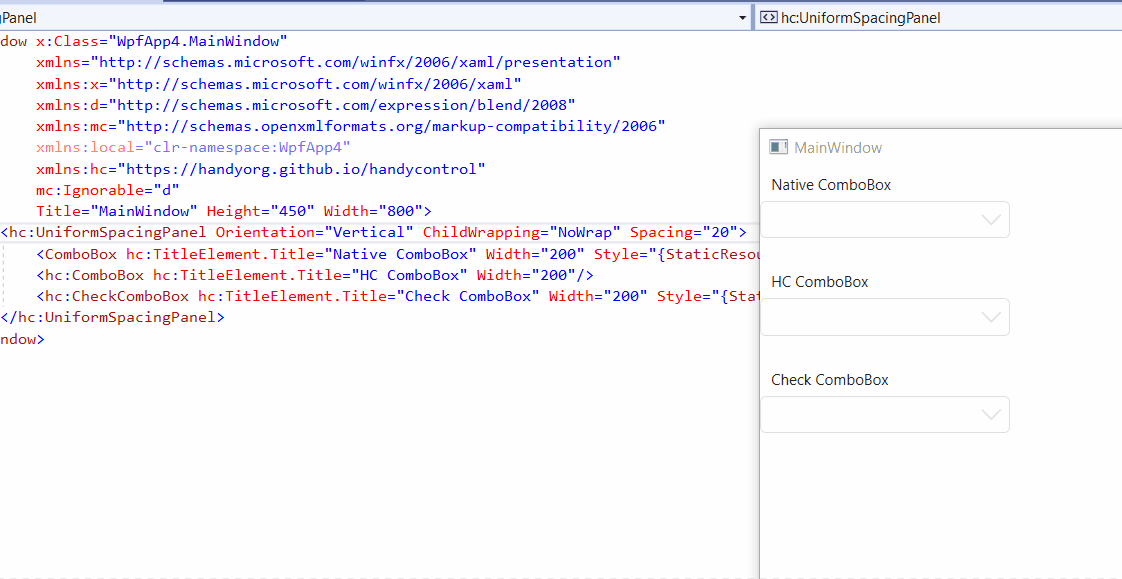
Task: Click the XAML element icon beside hc:UniformSpacingPanel breadcrumb
Action: tap(769, 17)
